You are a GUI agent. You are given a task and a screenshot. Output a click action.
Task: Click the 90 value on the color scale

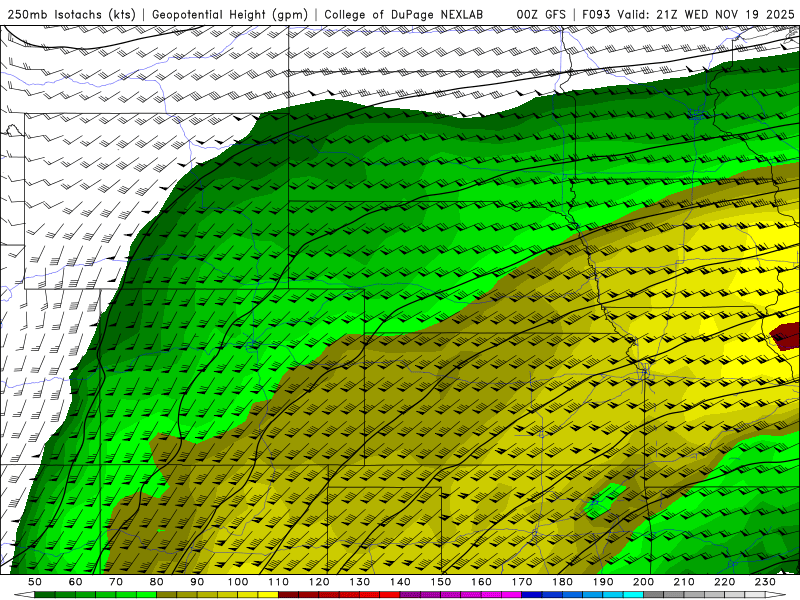197,582
